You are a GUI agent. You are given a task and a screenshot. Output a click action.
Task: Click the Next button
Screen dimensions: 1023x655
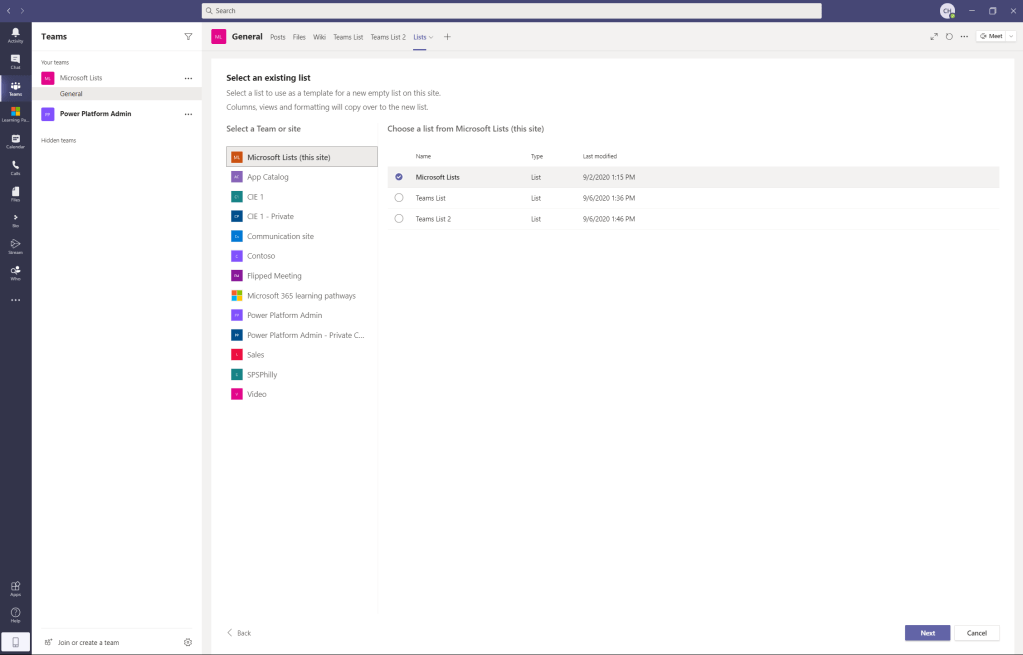(927, 633)
